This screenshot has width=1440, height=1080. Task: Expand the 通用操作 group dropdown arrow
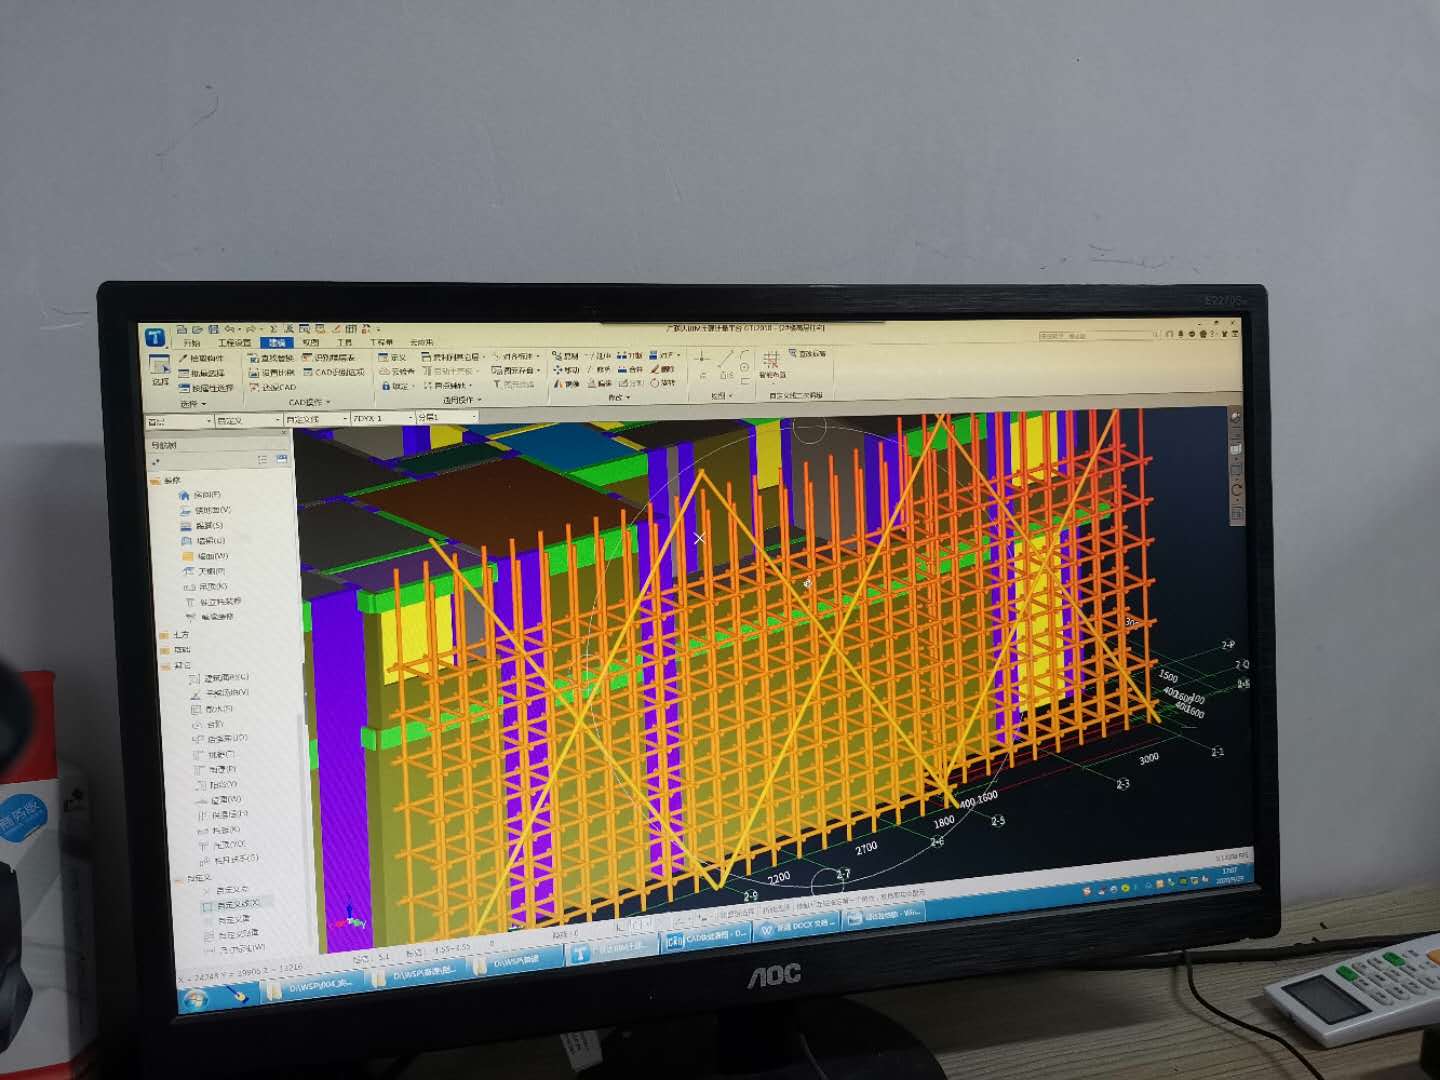pyautogui.click(x=479, y=400)
